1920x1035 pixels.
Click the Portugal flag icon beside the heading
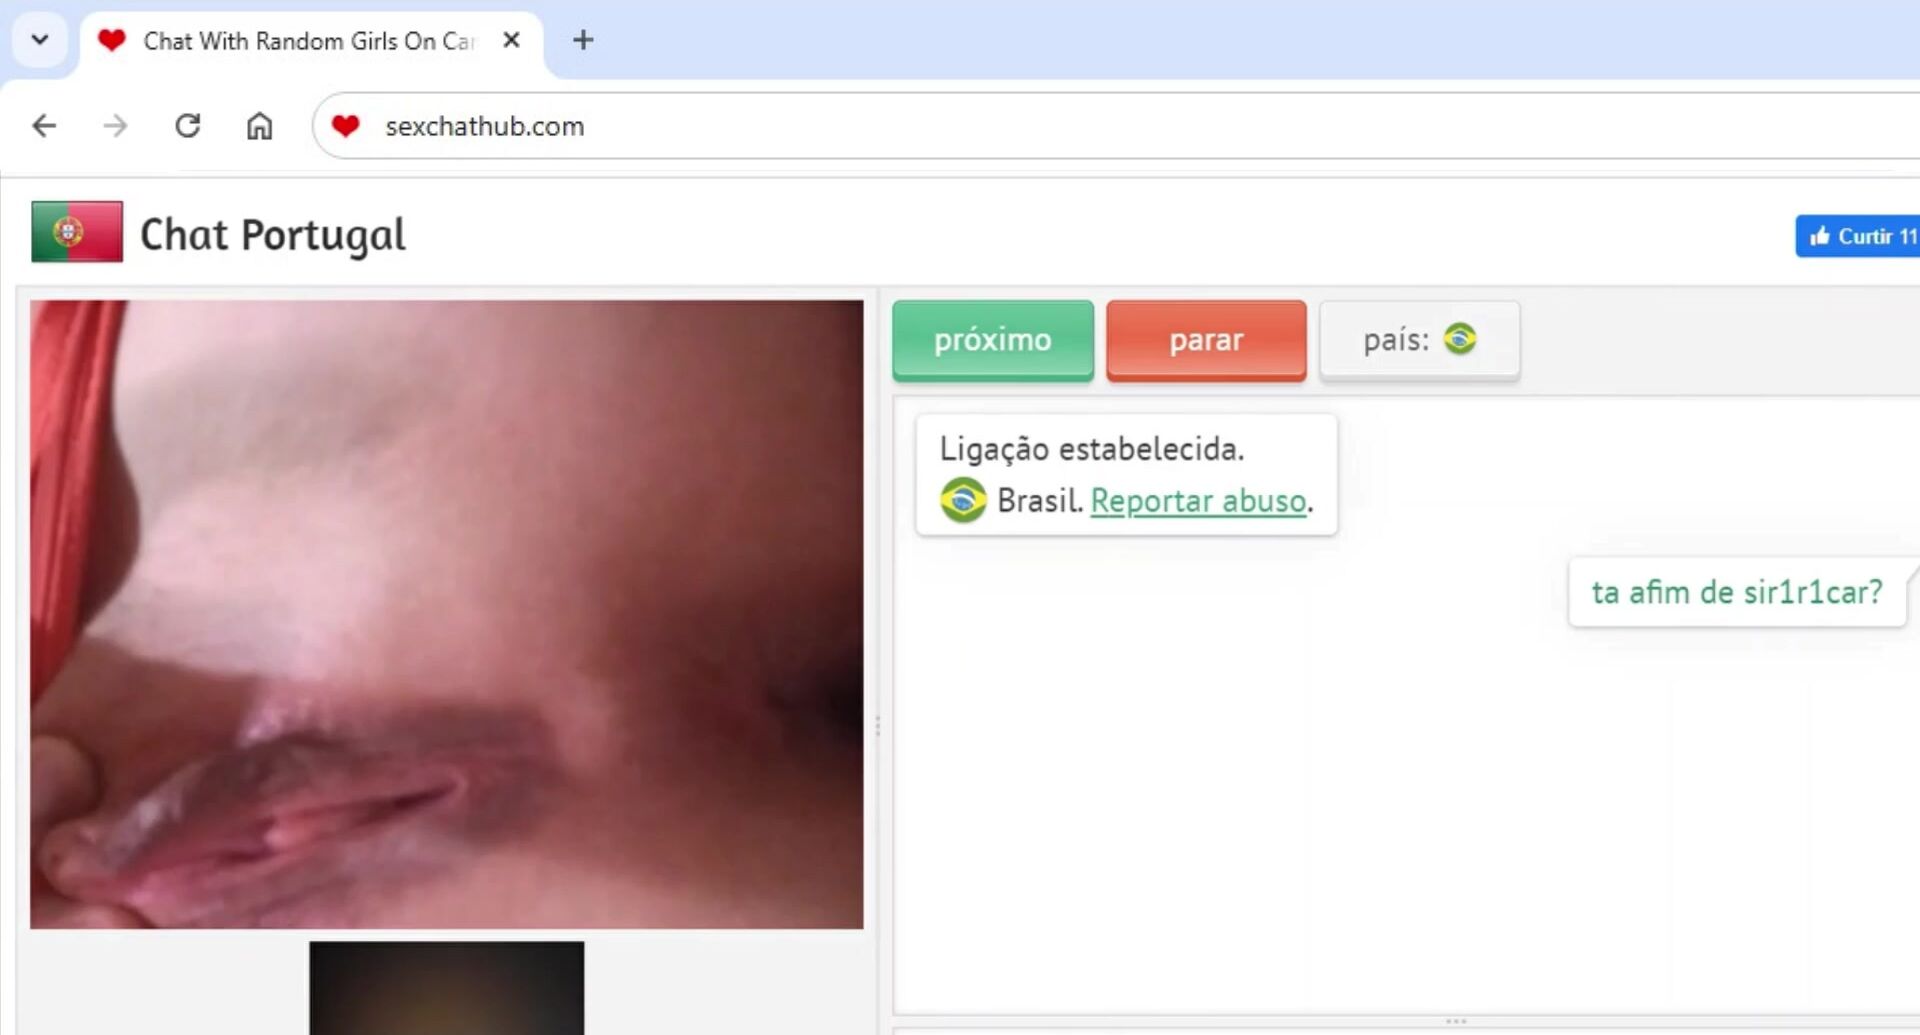click(77, 232)
